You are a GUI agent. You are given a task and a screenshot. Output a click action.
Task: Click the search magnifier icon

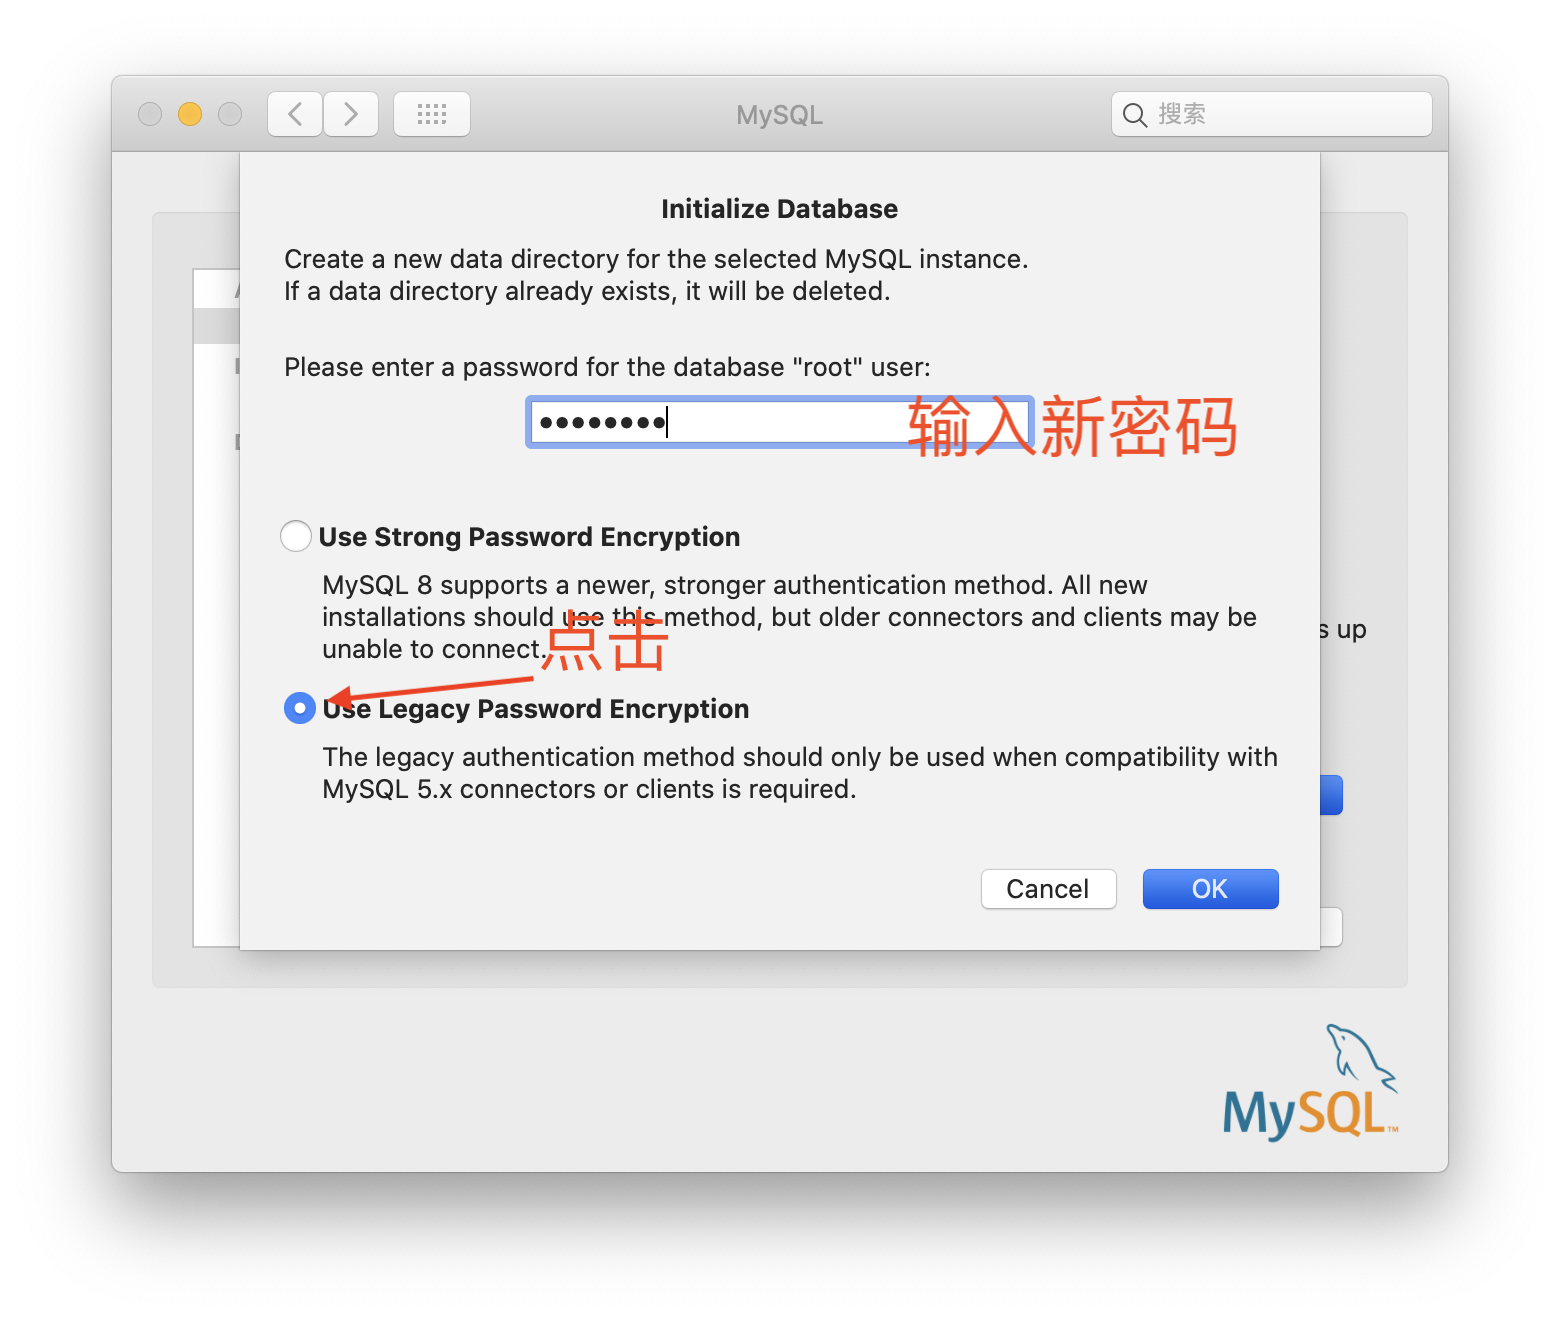(x=1134, y=115)
